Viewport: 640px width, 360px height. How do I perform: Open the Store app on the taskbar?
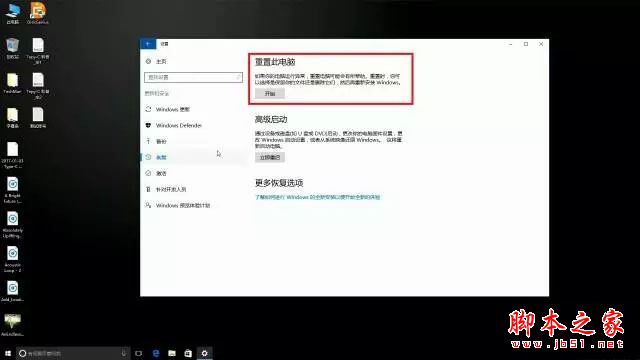tap(188, 353)
